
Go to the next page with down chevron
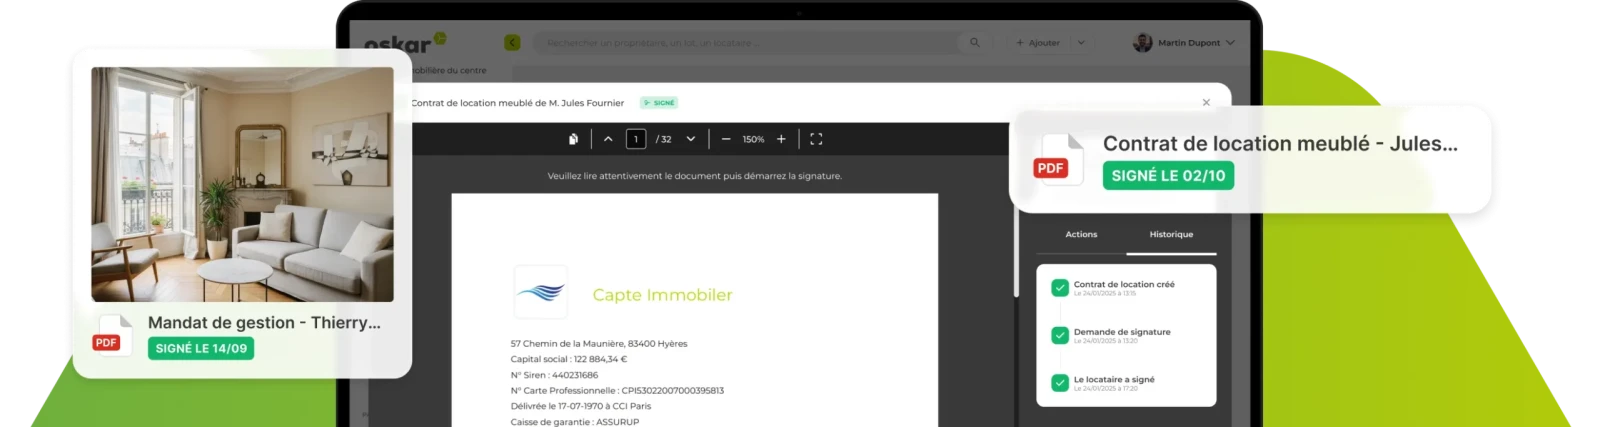(x=691, y=139)
